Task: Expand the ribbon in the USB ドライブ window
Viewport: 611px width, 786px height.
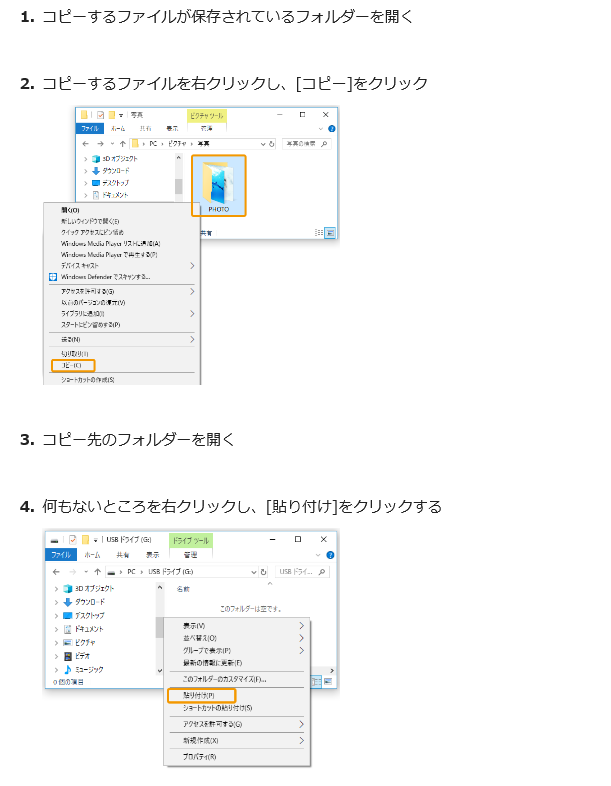Action: 318,555
